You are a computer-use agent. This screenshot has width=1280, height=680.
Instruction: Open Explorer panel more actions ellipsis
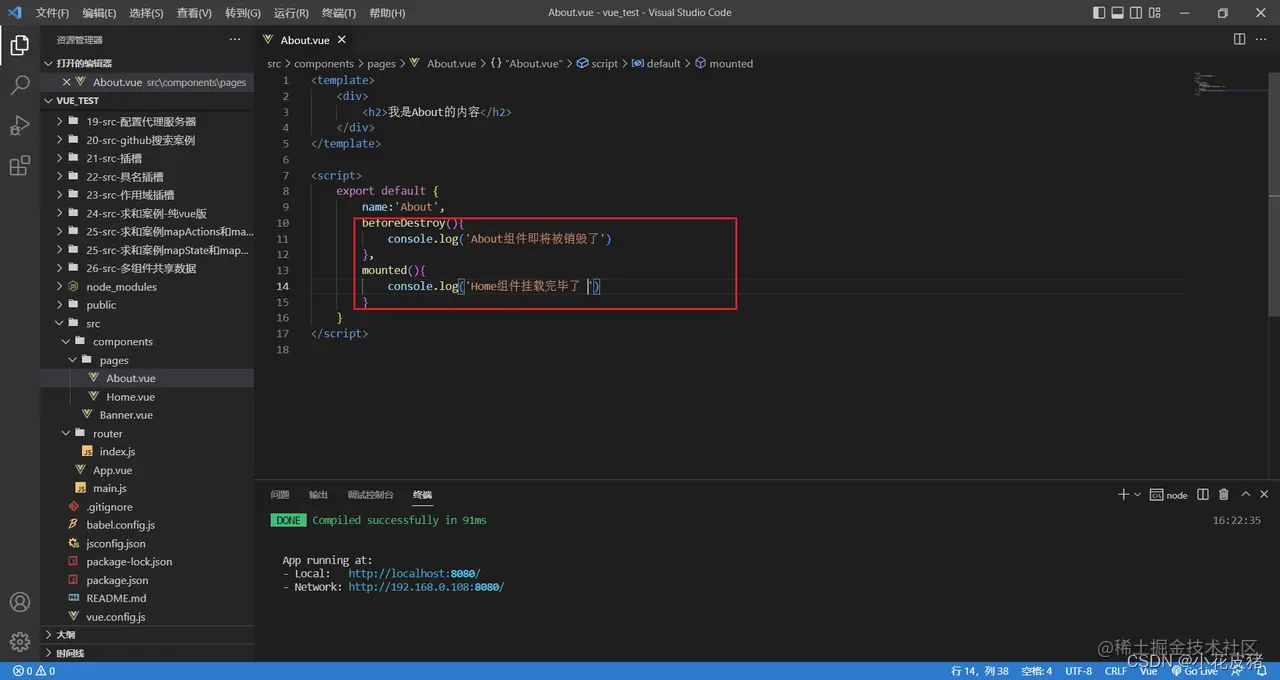[235, 39]
